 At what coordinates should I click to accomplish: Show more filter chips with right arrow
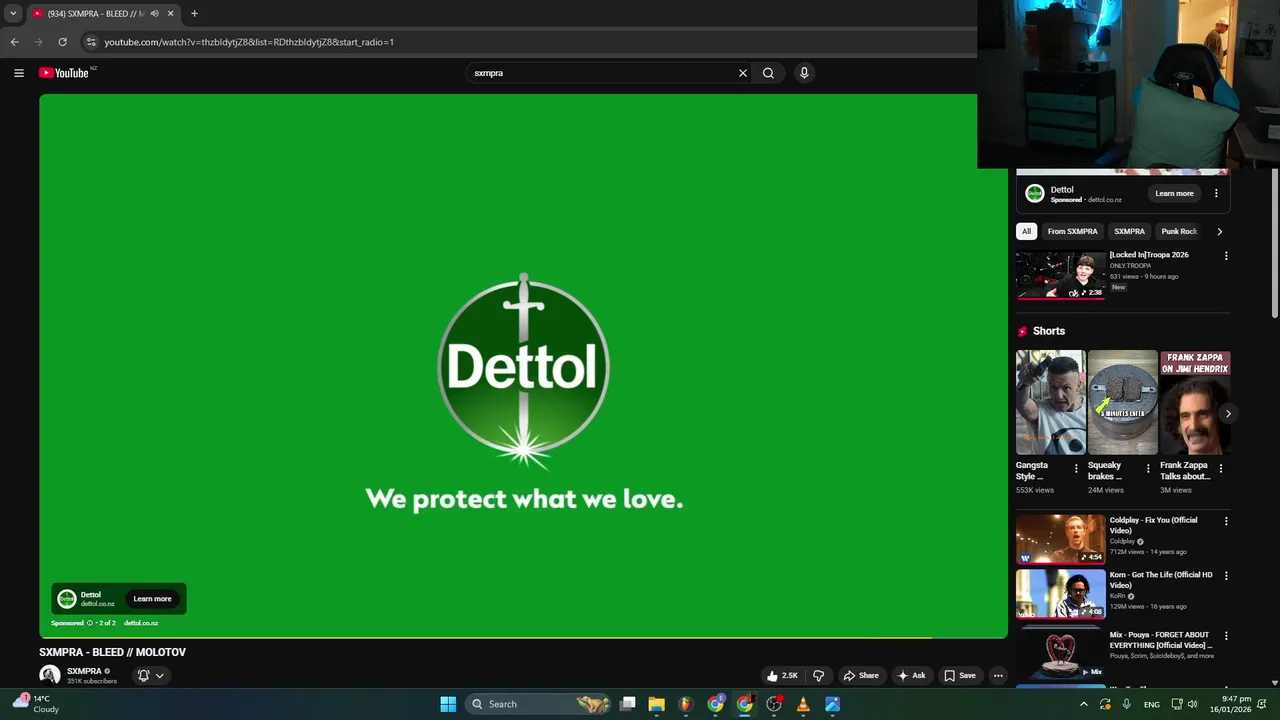(x=1219, y=231)
